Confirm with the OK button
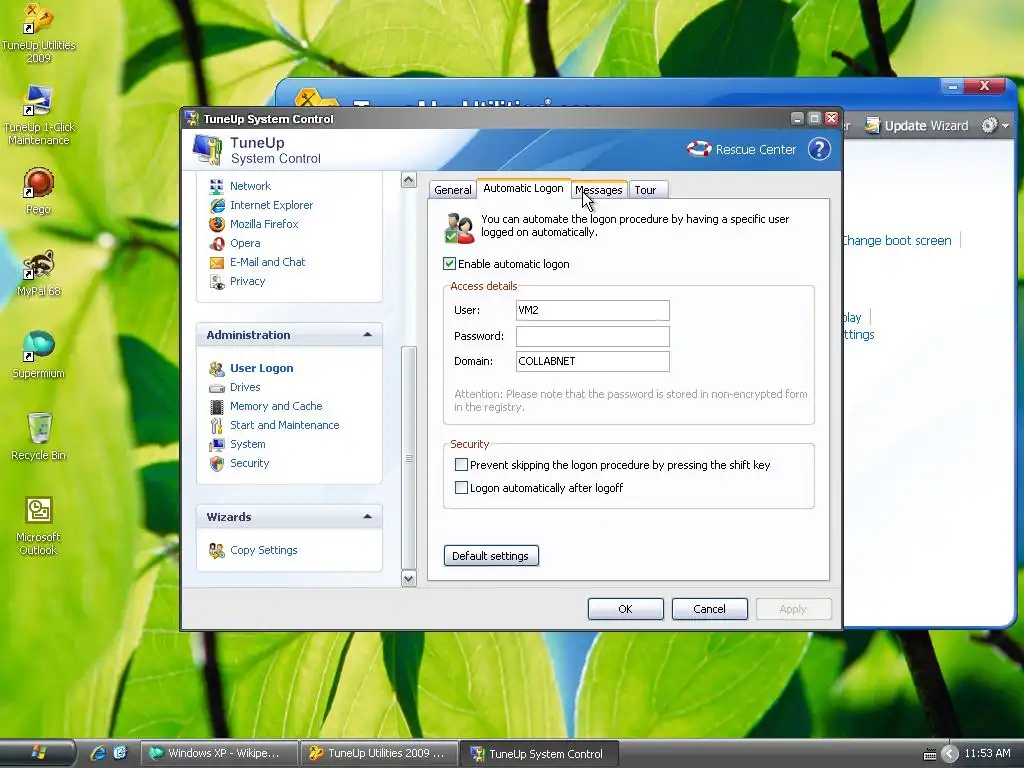Screen dimensions: 1024x768 (x=626, y=609)
